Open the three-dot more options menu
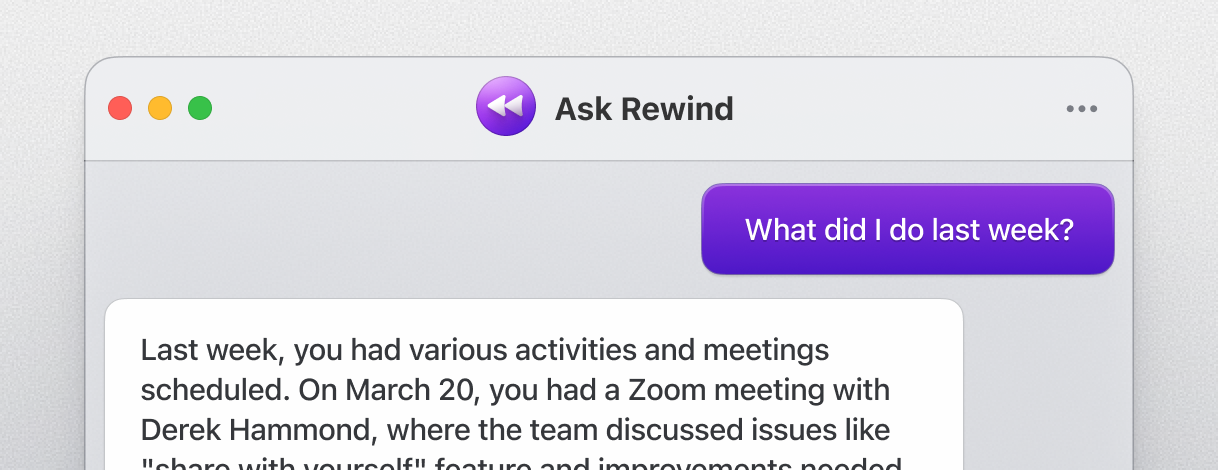The width and height of the screenshot is (1218, 470). point(1081,109)
